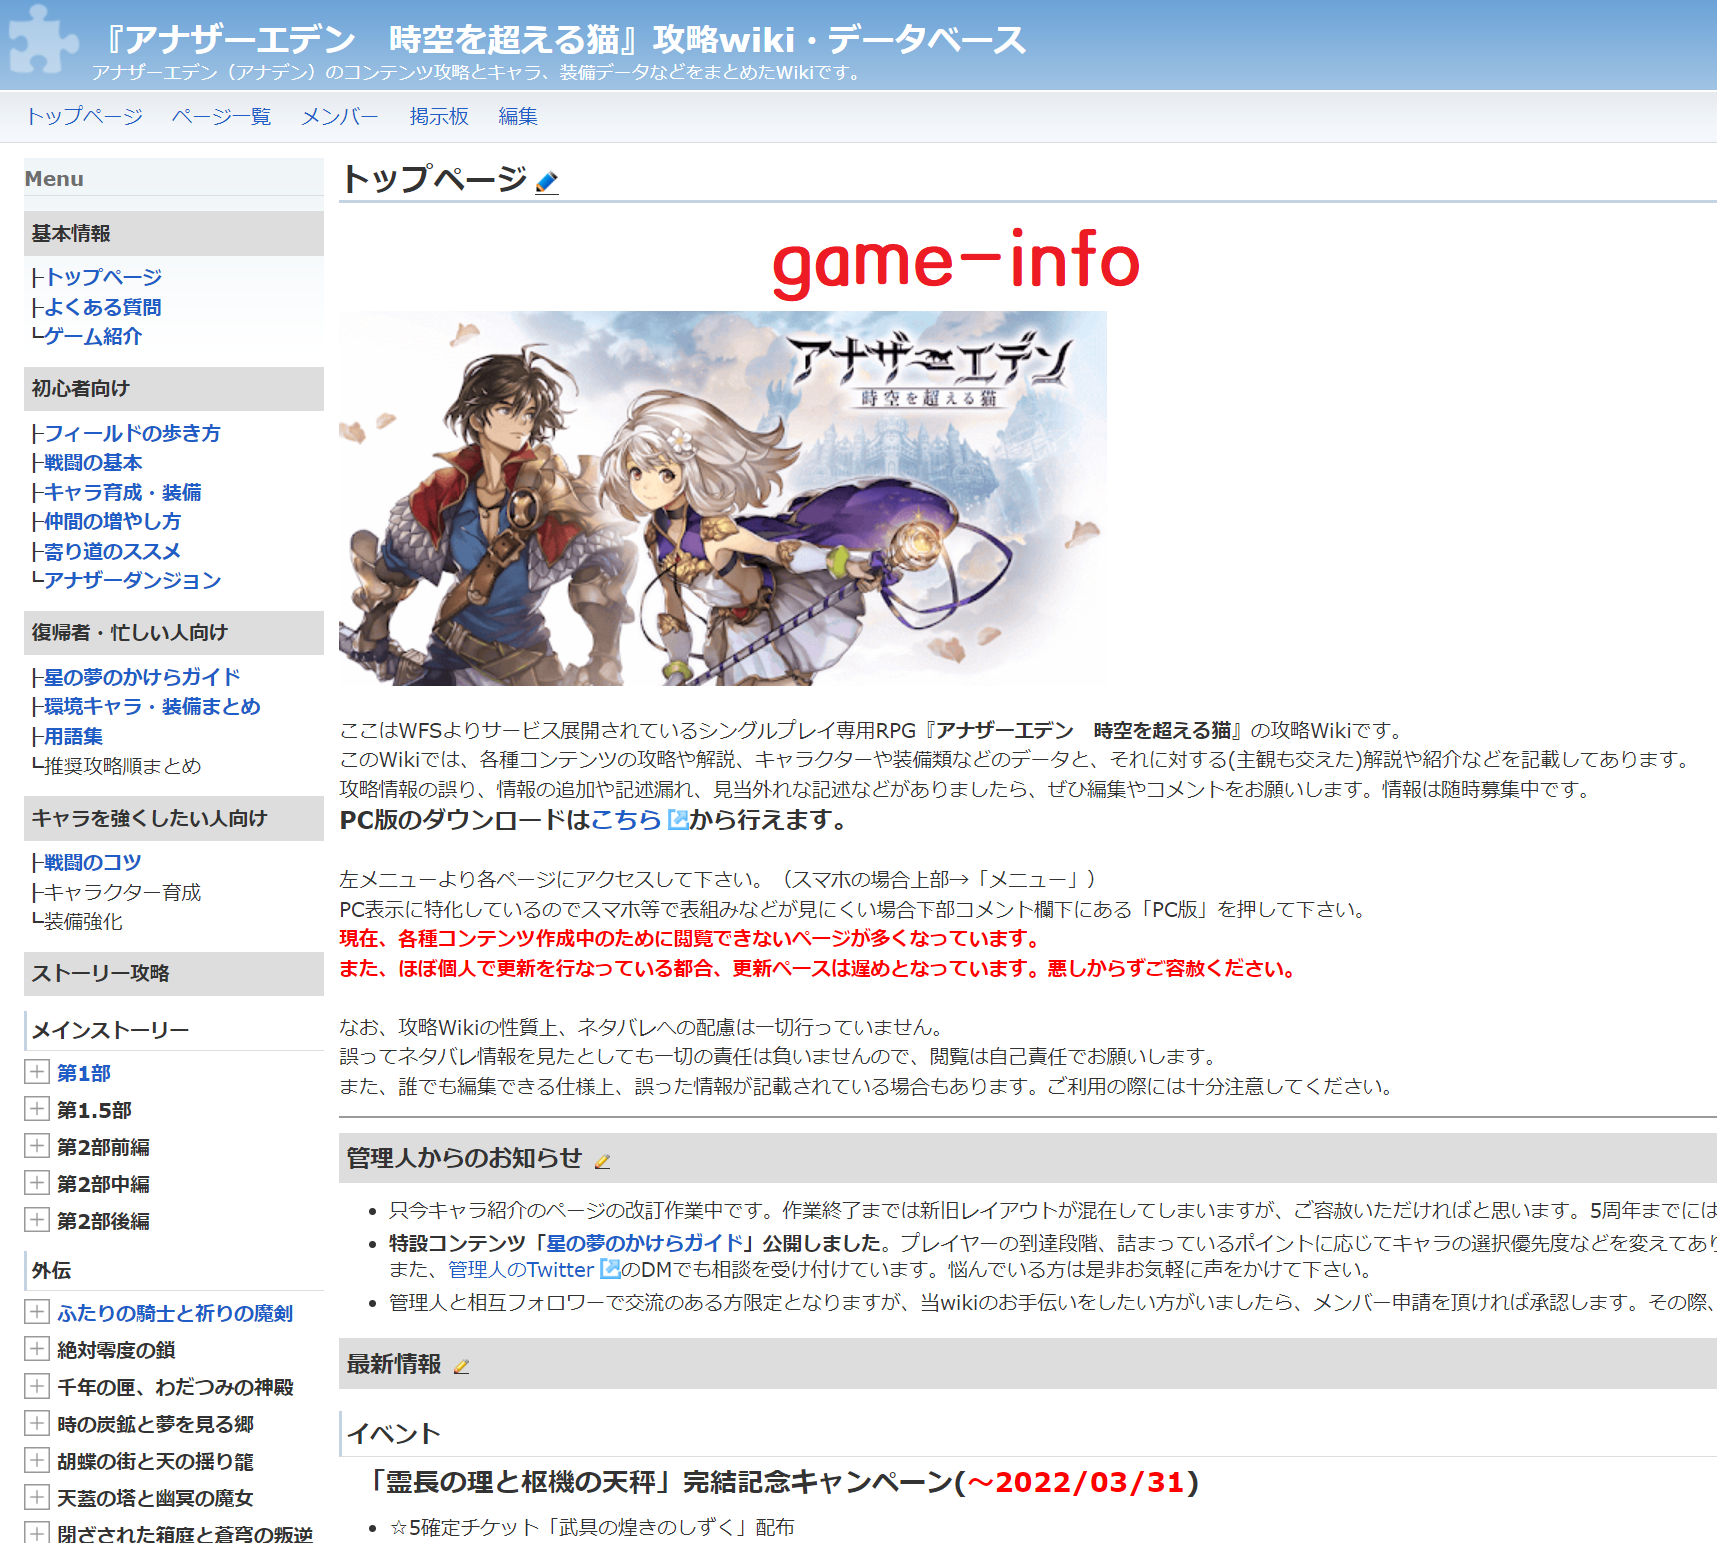This screenshot has height=1543, width=1717.
Task: Click the blue pencil edit icon beside トップページ title
Action: (x=546, y=182)
